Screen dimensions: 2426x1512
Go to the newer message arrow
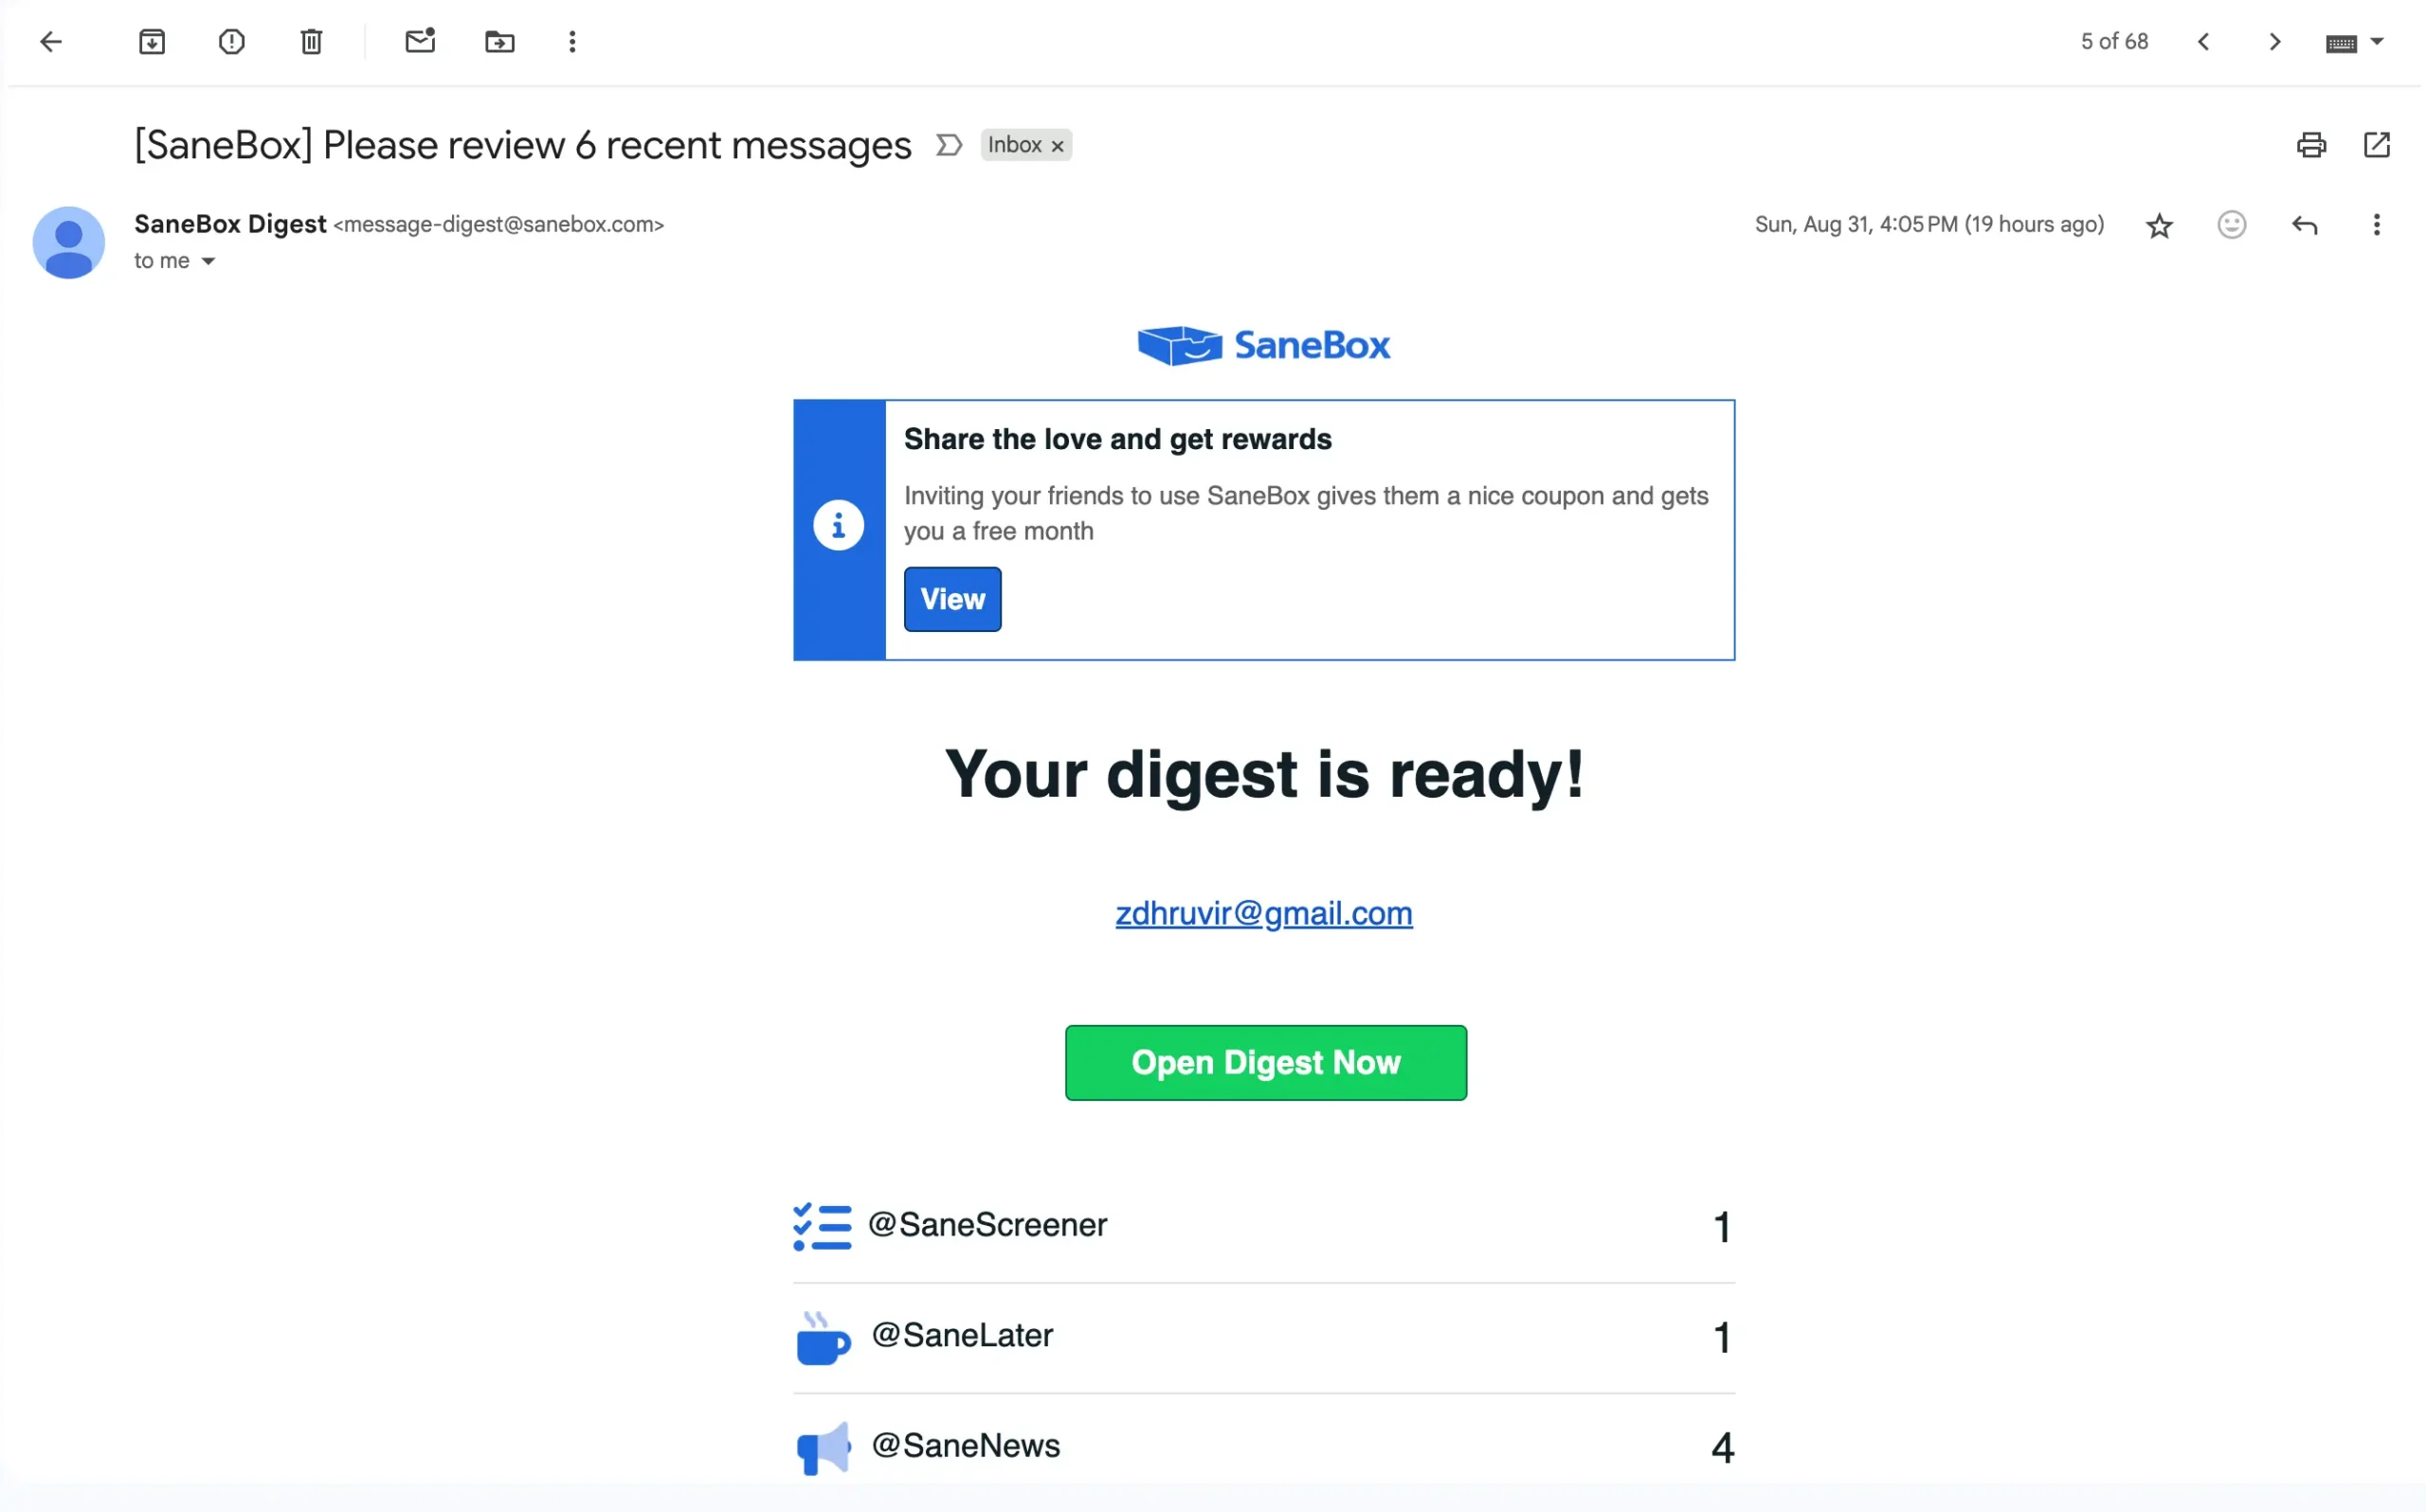(x=2204, y=42)
